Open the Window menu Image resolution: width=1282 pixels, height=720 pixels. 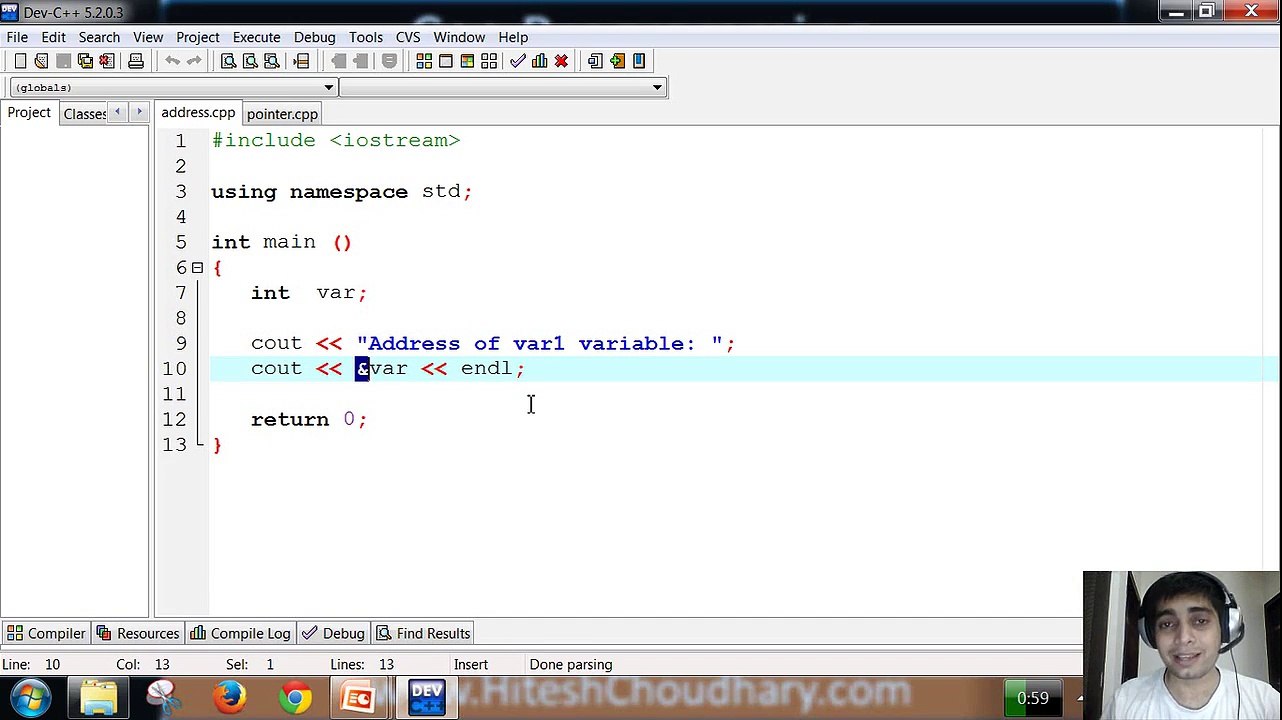(459, 37)
